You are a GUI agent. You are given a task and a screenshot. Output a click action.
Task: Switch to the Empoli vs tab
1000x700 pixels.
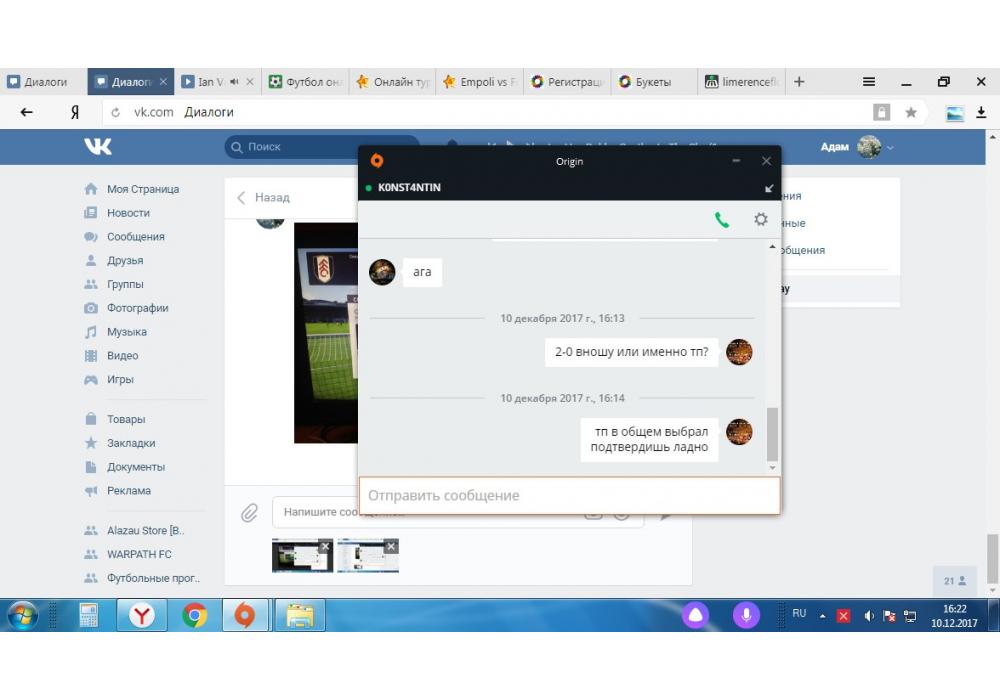pos(480,82)
